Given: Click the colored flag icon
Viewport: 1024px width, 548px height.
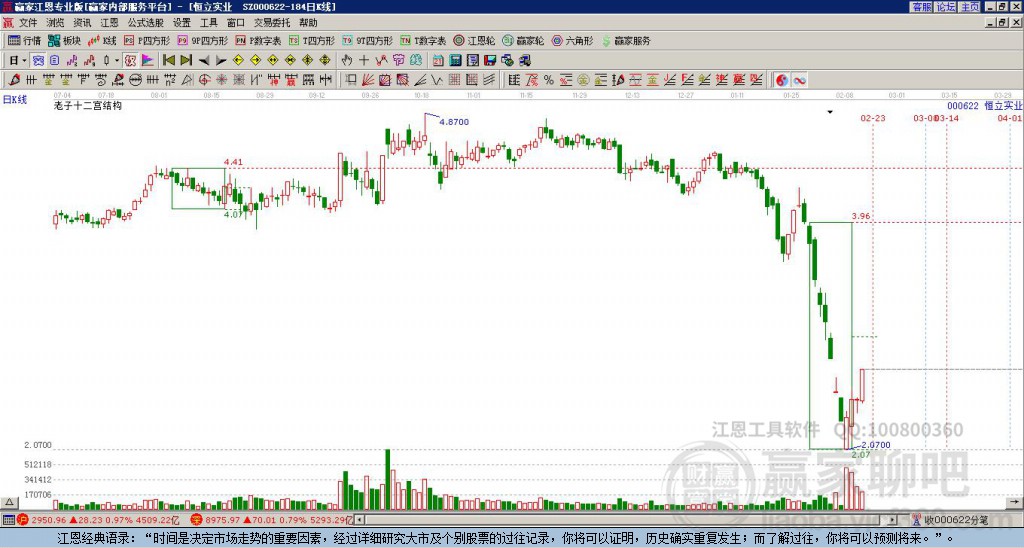Looking at the screenshot, I should pos(148,60).
